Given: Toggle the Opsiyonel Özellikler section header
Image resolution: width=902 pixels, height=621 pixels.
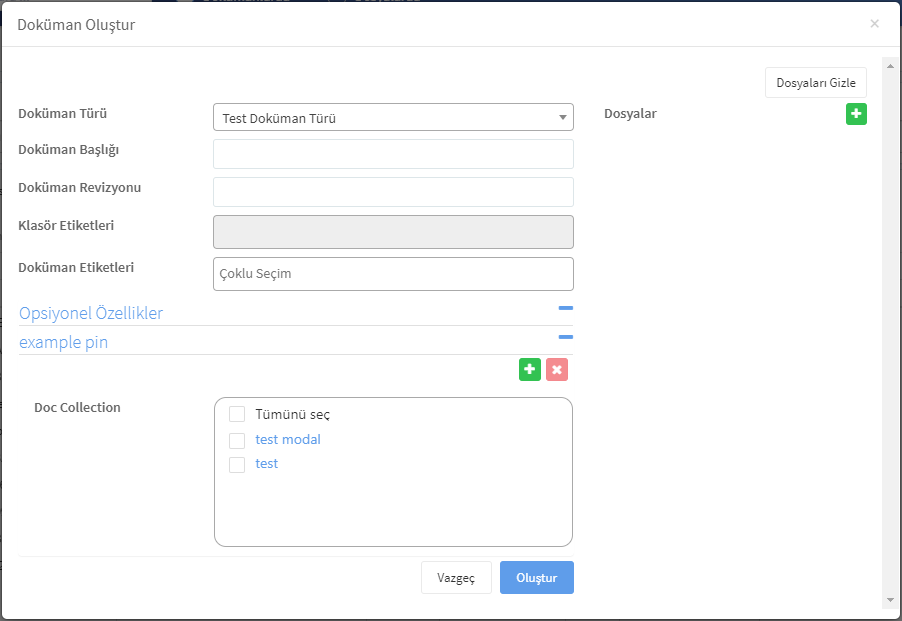Looking at the screenshot, I should pos(91,313).
